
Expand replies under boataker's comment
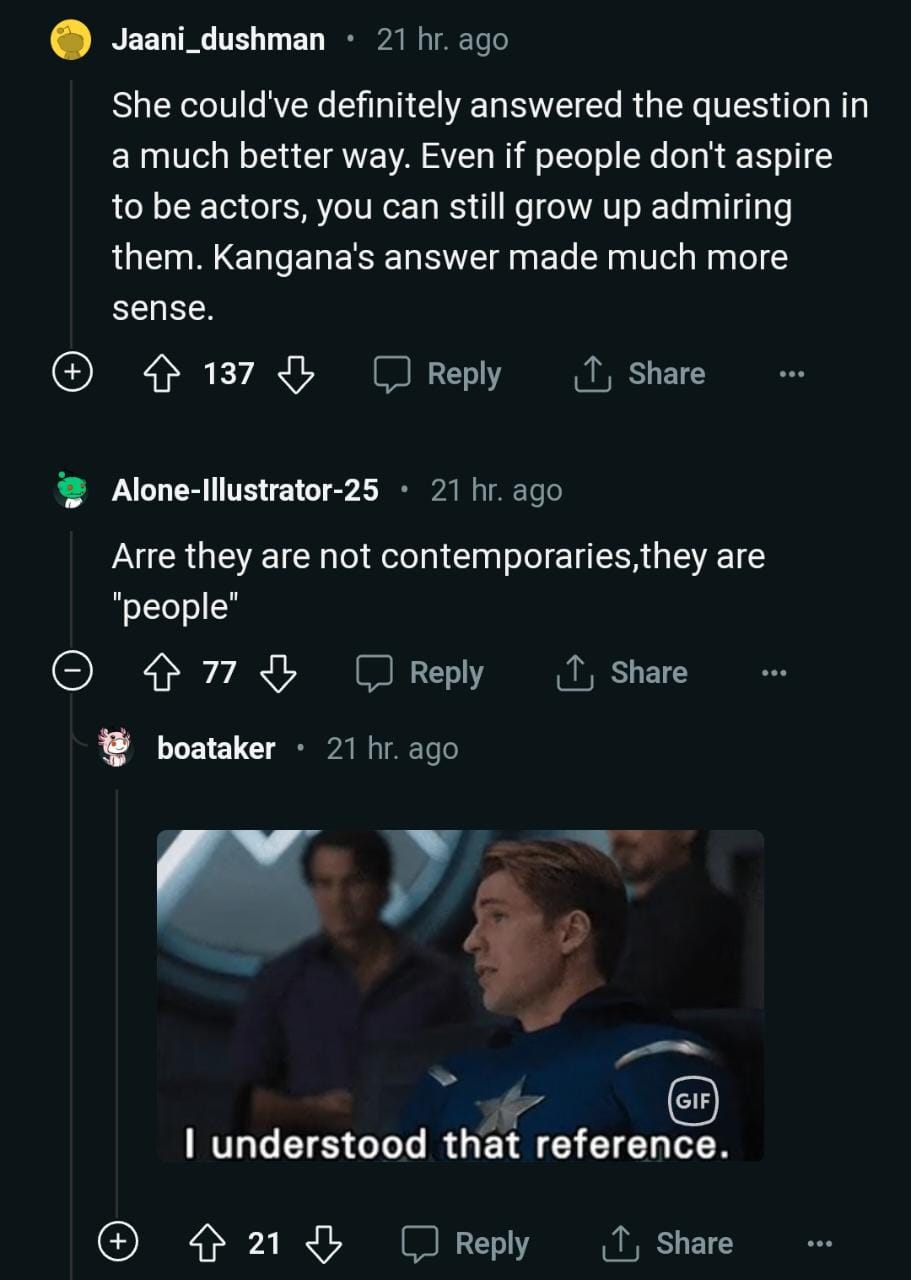point(117,1242)
